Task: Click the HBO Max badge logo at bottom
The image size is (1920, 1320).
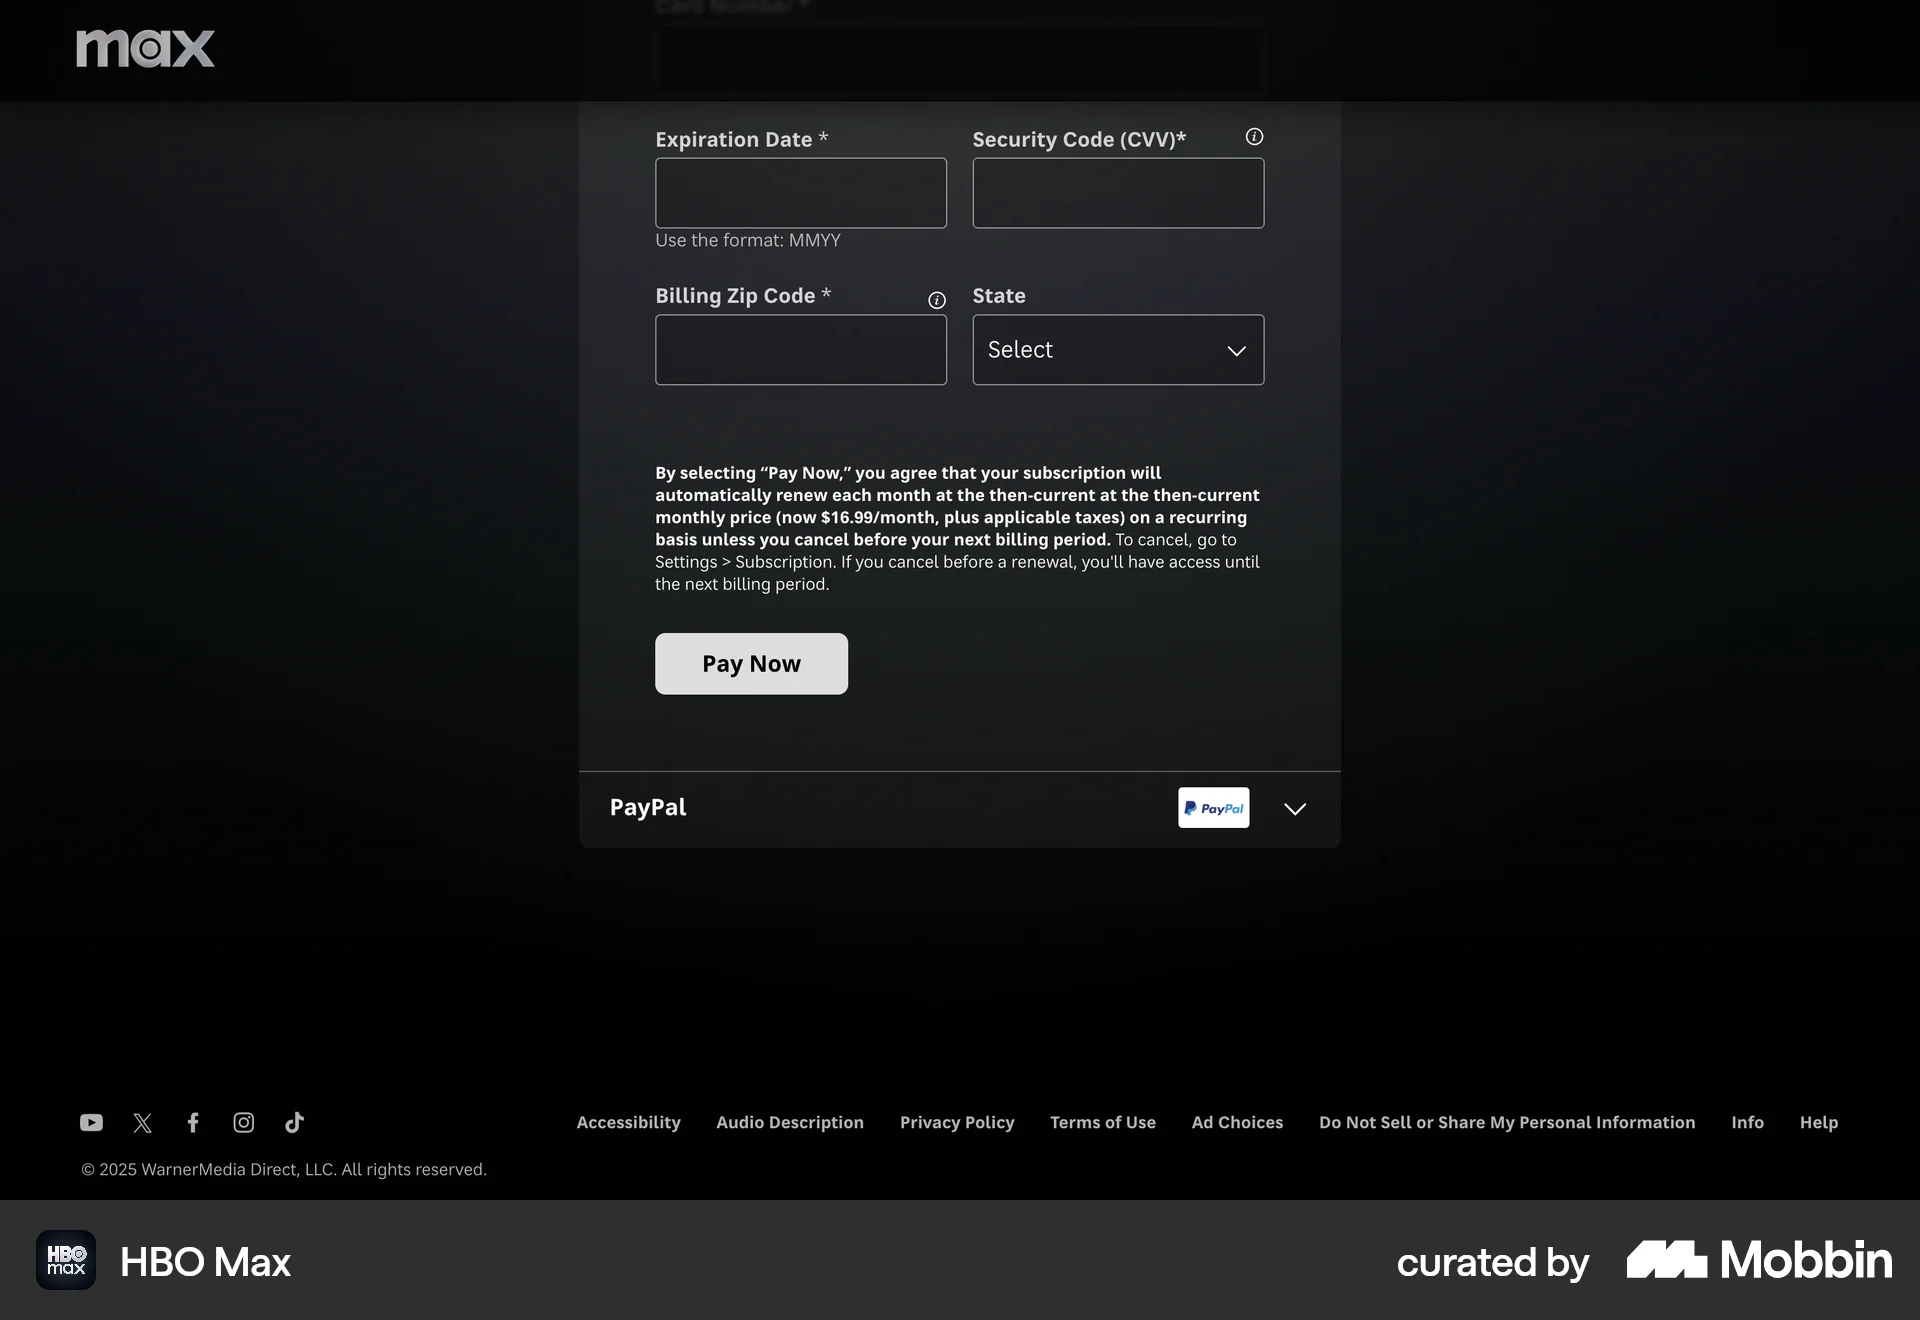Action: click(65, 1260)
